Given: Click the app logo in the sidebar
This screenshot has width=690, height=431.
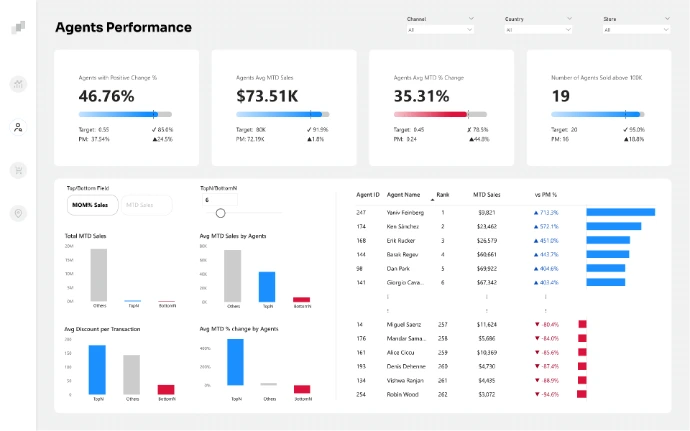Looking at the screenshot, I should (x=18, y=28).
